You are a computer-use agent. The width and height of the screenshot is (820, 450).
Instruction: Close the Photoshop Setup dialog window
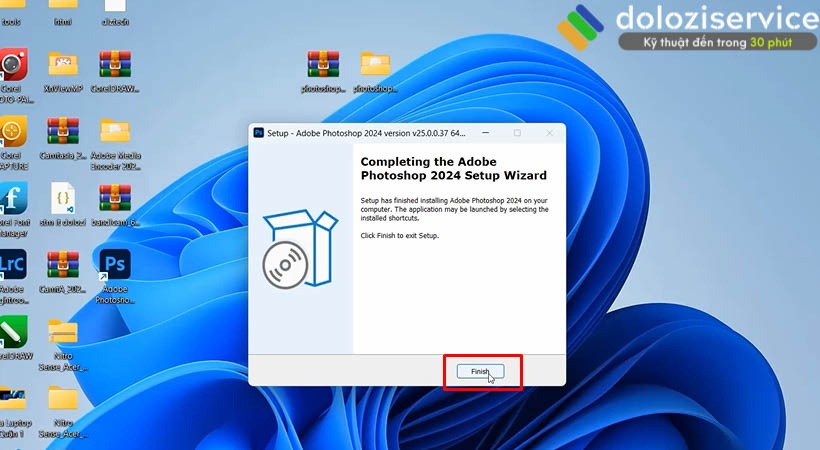tap(548, 132)
